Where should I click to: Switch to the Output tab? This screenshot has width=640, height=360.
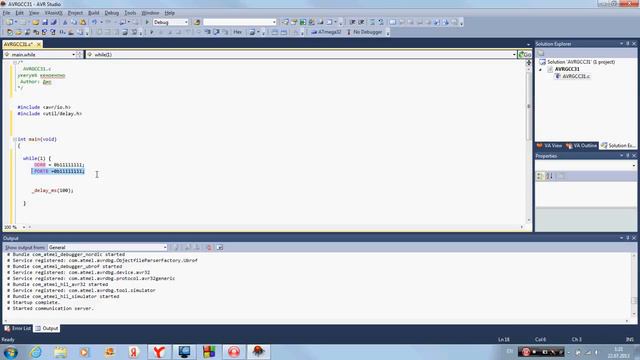click(x=47, y=329)
